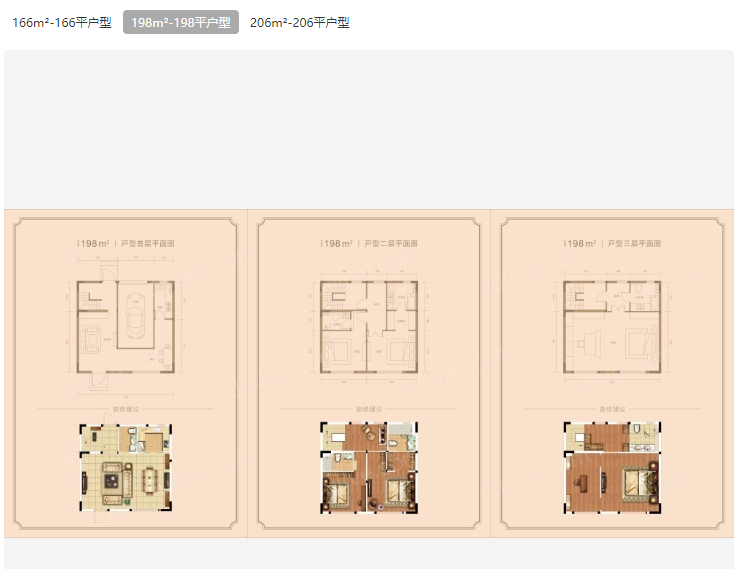
Task: Click the 装修建议 label under third floor plan
Action: [x=612, y=408]
